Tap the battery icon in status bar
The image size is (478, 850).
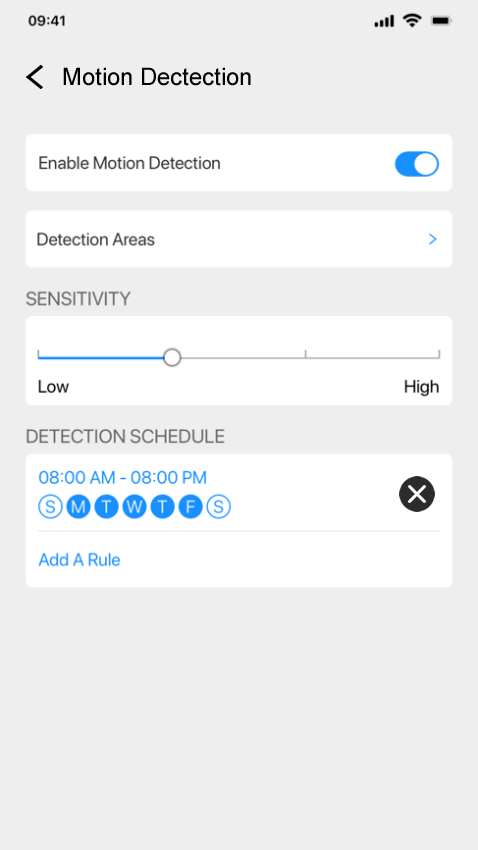[441, 21]
